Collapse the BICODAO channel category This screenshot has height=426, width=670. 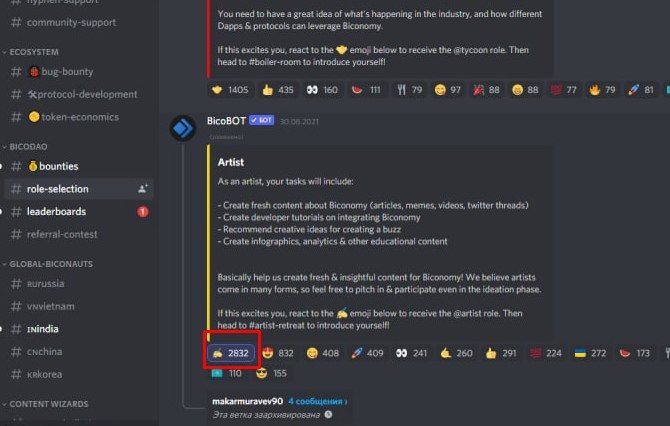tap(25, 147)
